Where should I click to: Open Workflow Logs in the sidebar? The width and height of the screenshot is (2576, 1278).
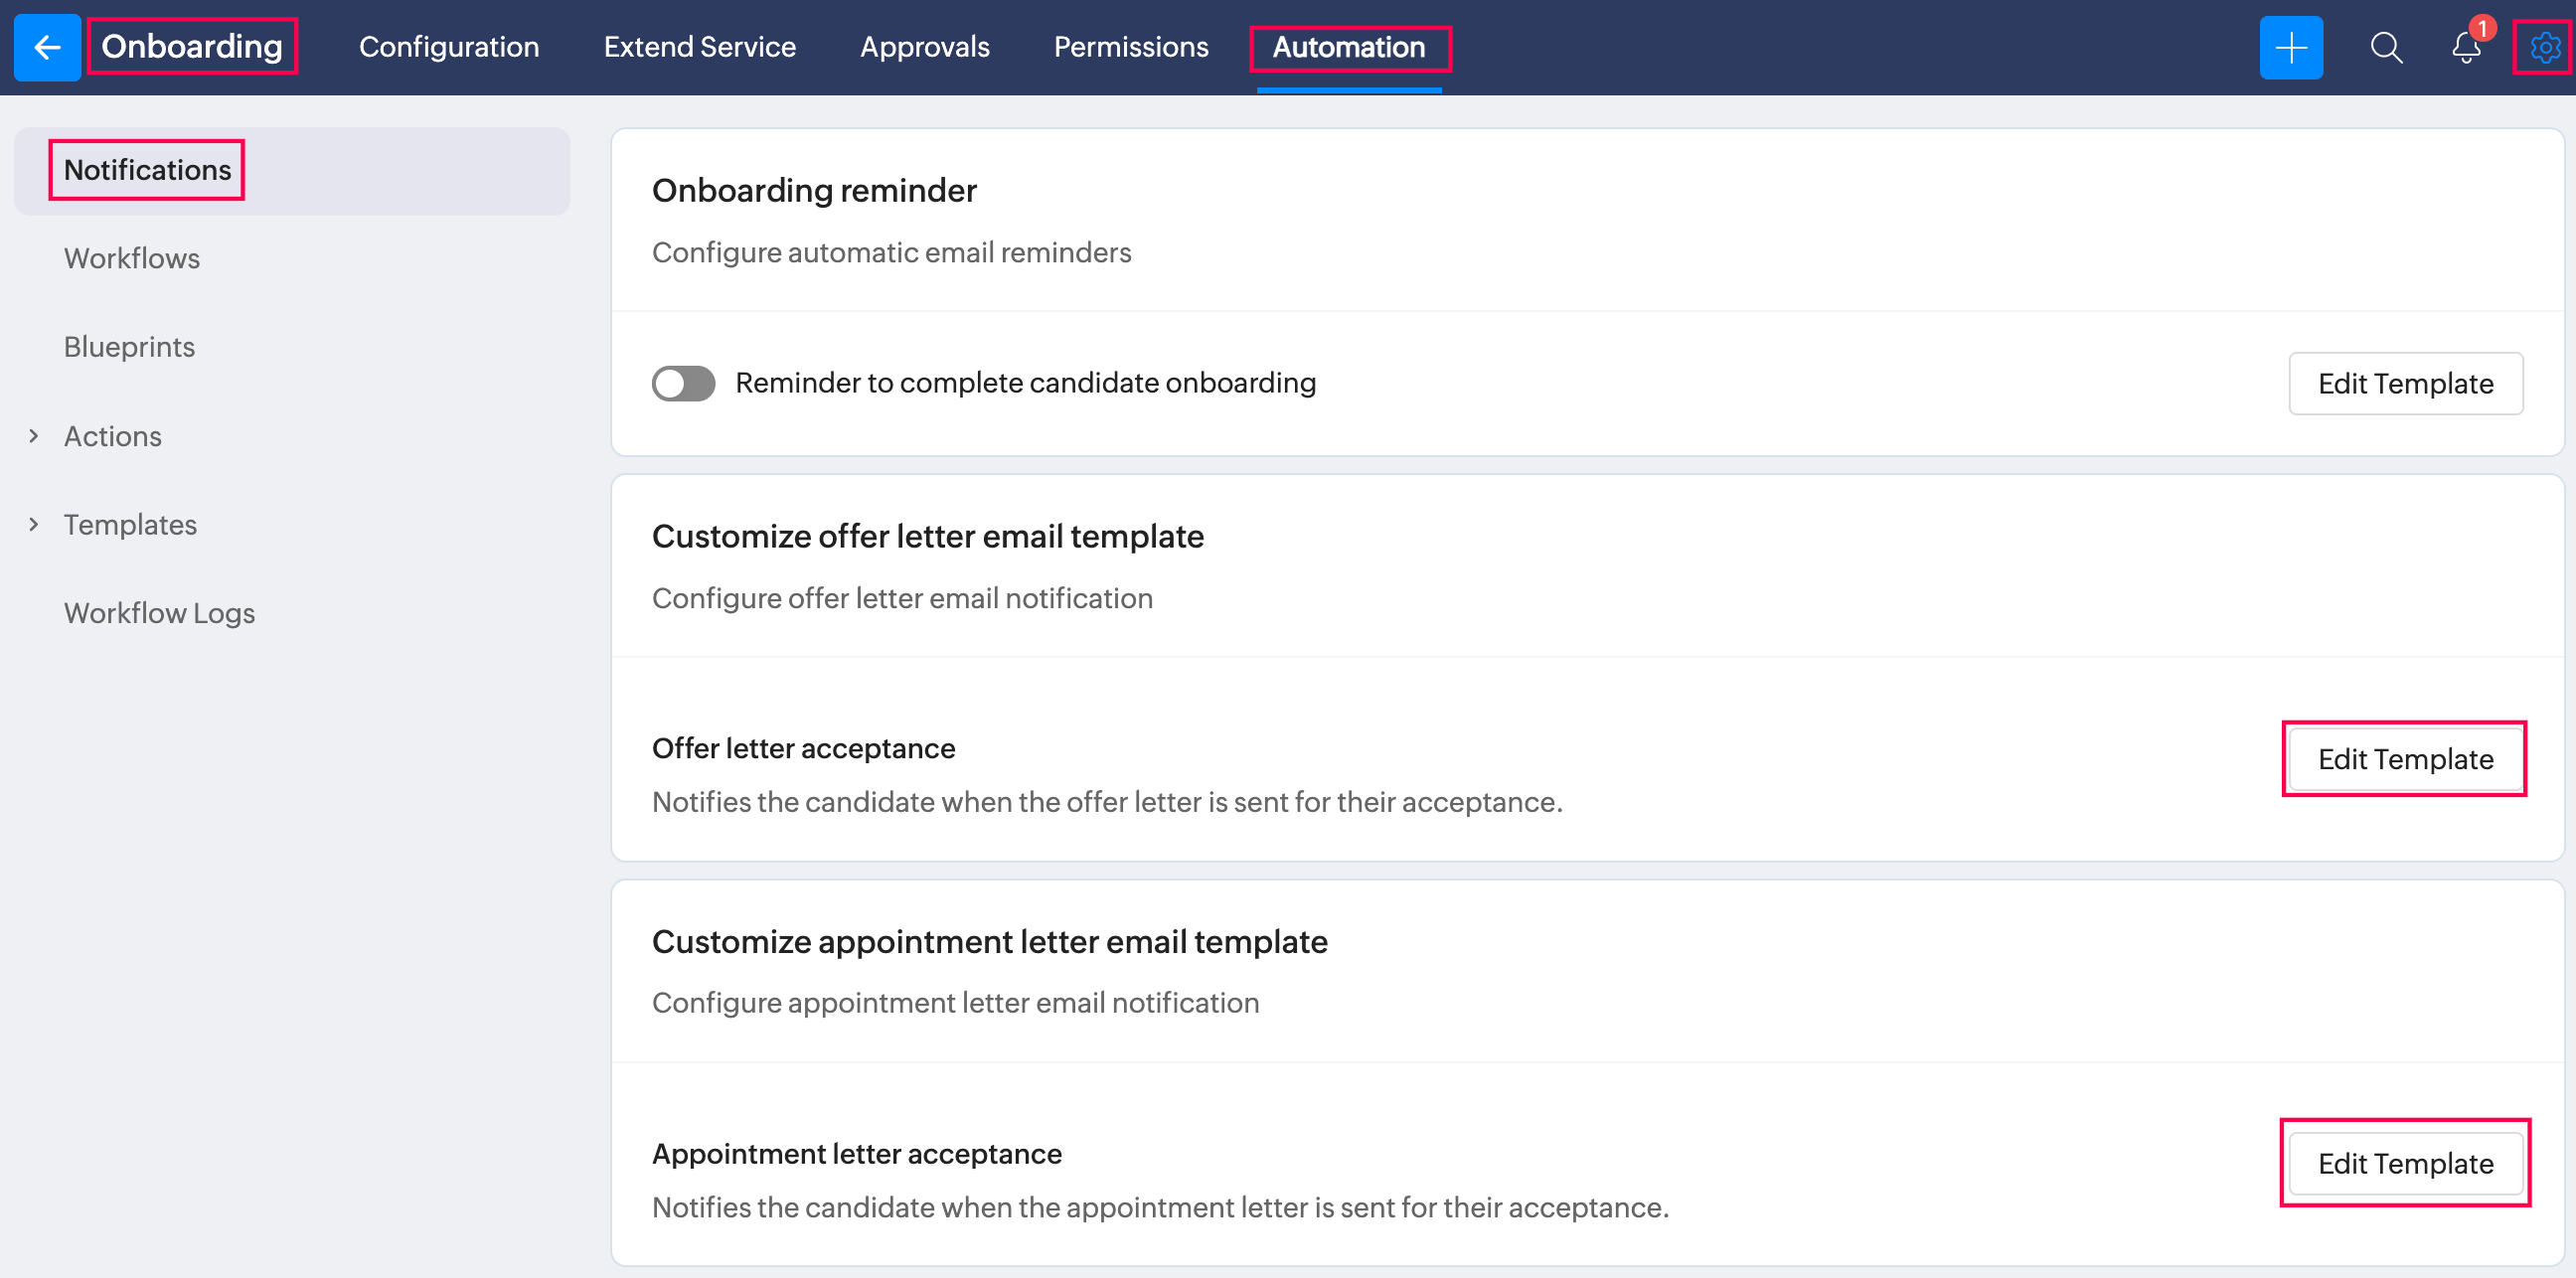coord(159,613)
